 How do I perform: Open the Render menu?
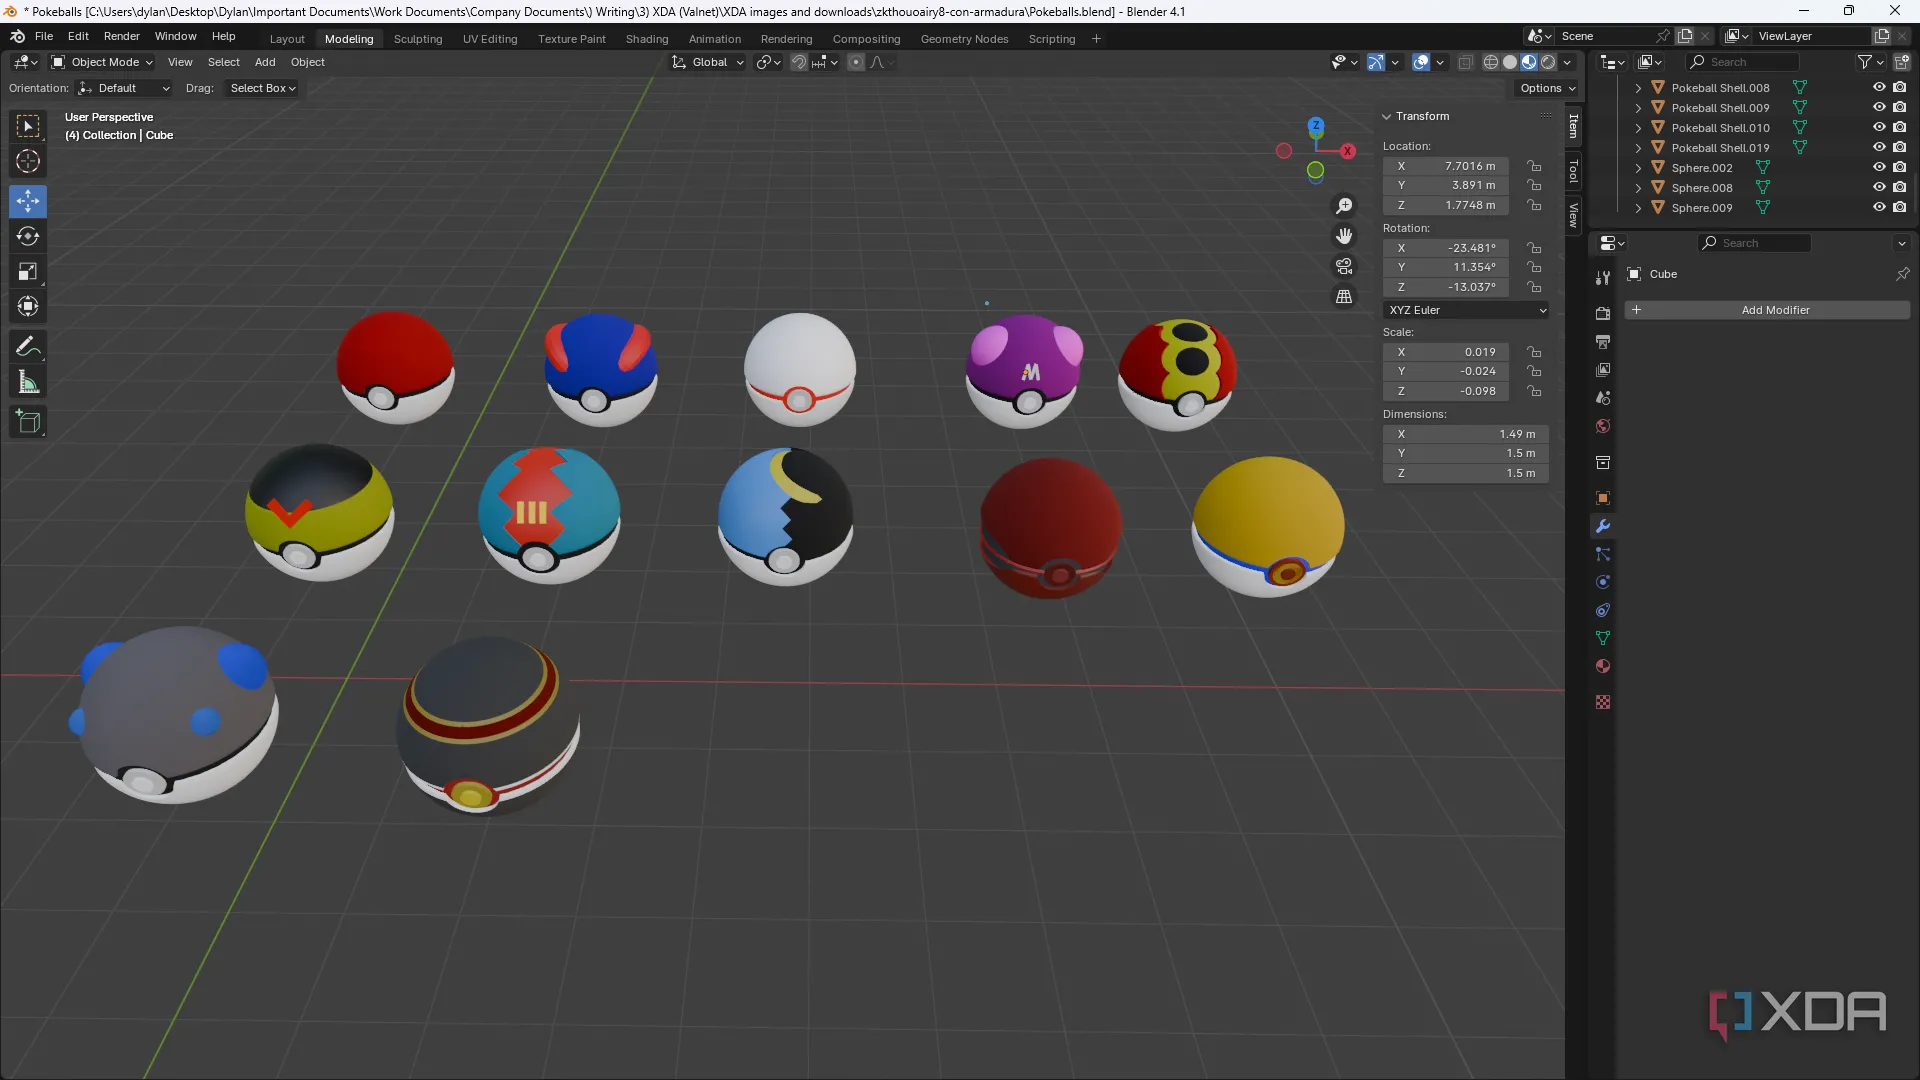click(x=122, y=36)
